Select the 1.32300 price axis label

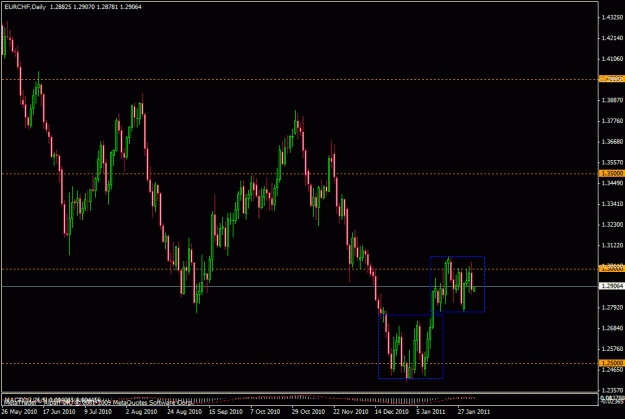tap(612, 225)
